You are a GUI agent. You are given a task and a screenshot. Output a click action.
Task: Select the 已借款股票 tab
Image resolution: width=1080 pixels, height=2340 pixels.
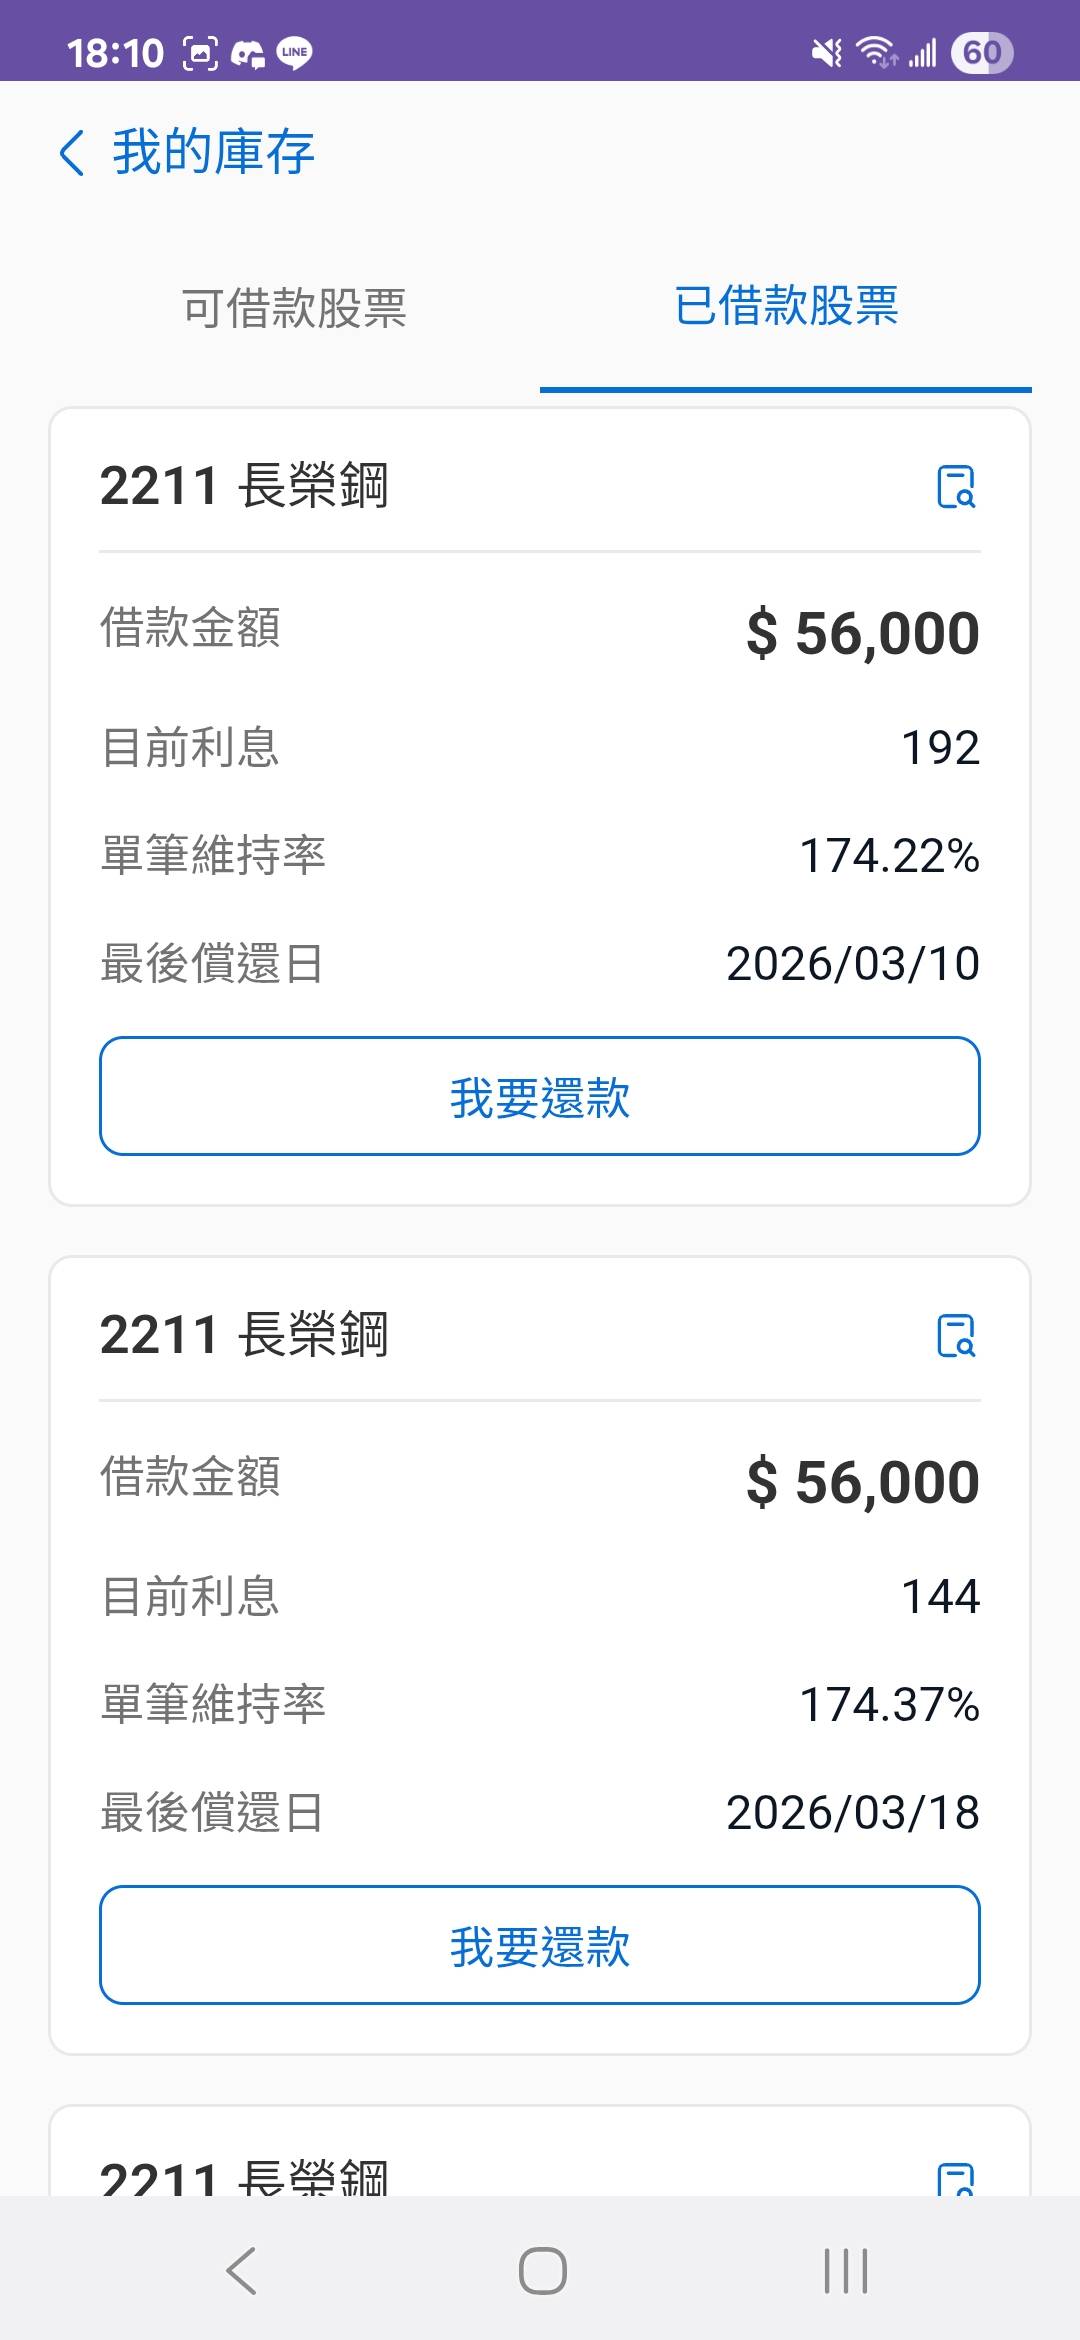(x=786, y=306)
